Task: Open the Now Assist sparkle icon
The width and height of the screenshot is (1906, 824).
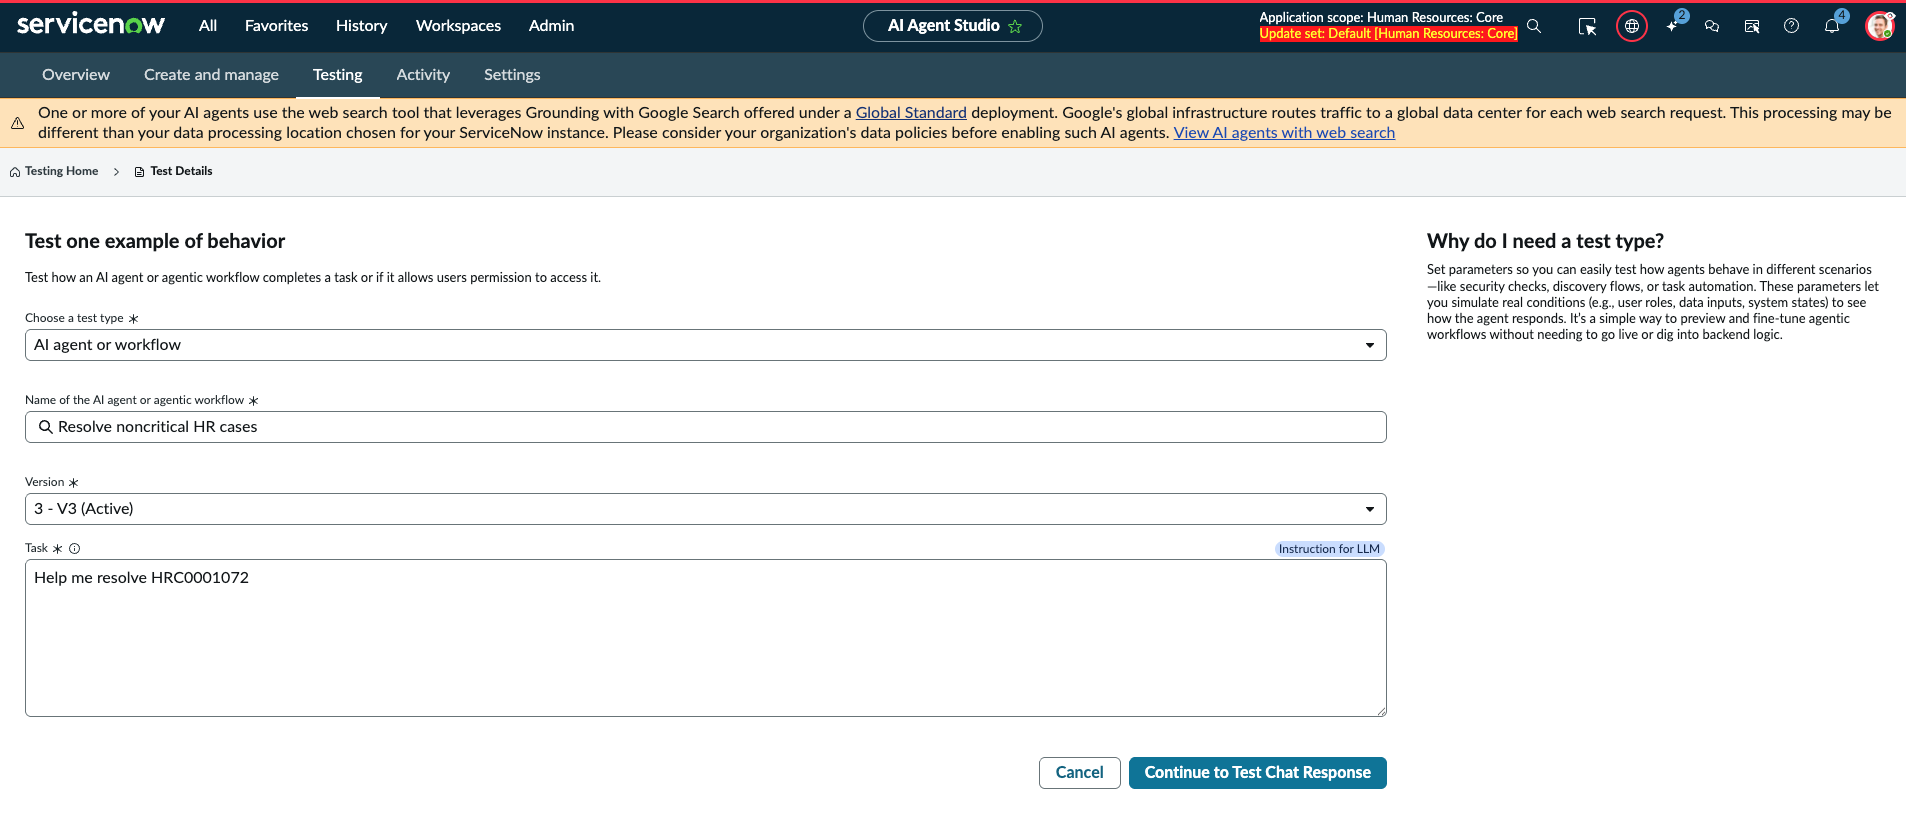Action: coord(1673,25)
